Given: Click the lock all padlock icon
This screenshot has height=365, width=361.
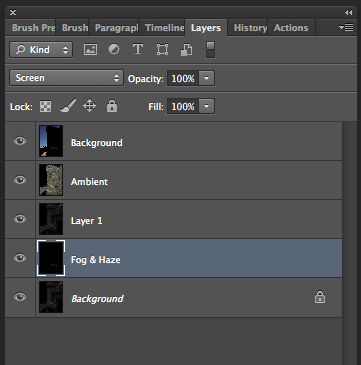Looking at the screenshot, I should click(112, 106).
